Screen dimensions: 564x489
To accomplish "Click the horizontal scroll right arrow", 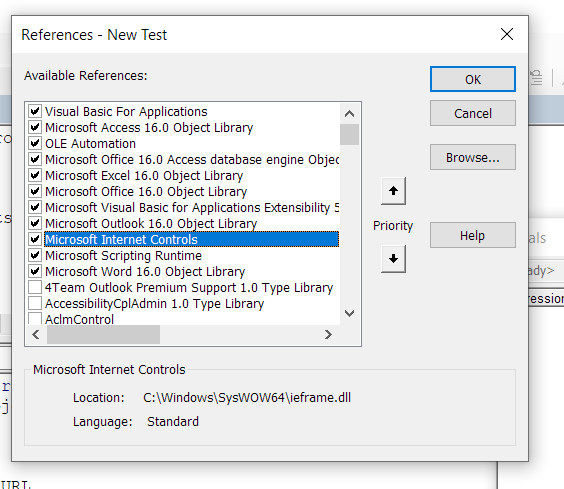I will 328,335.
